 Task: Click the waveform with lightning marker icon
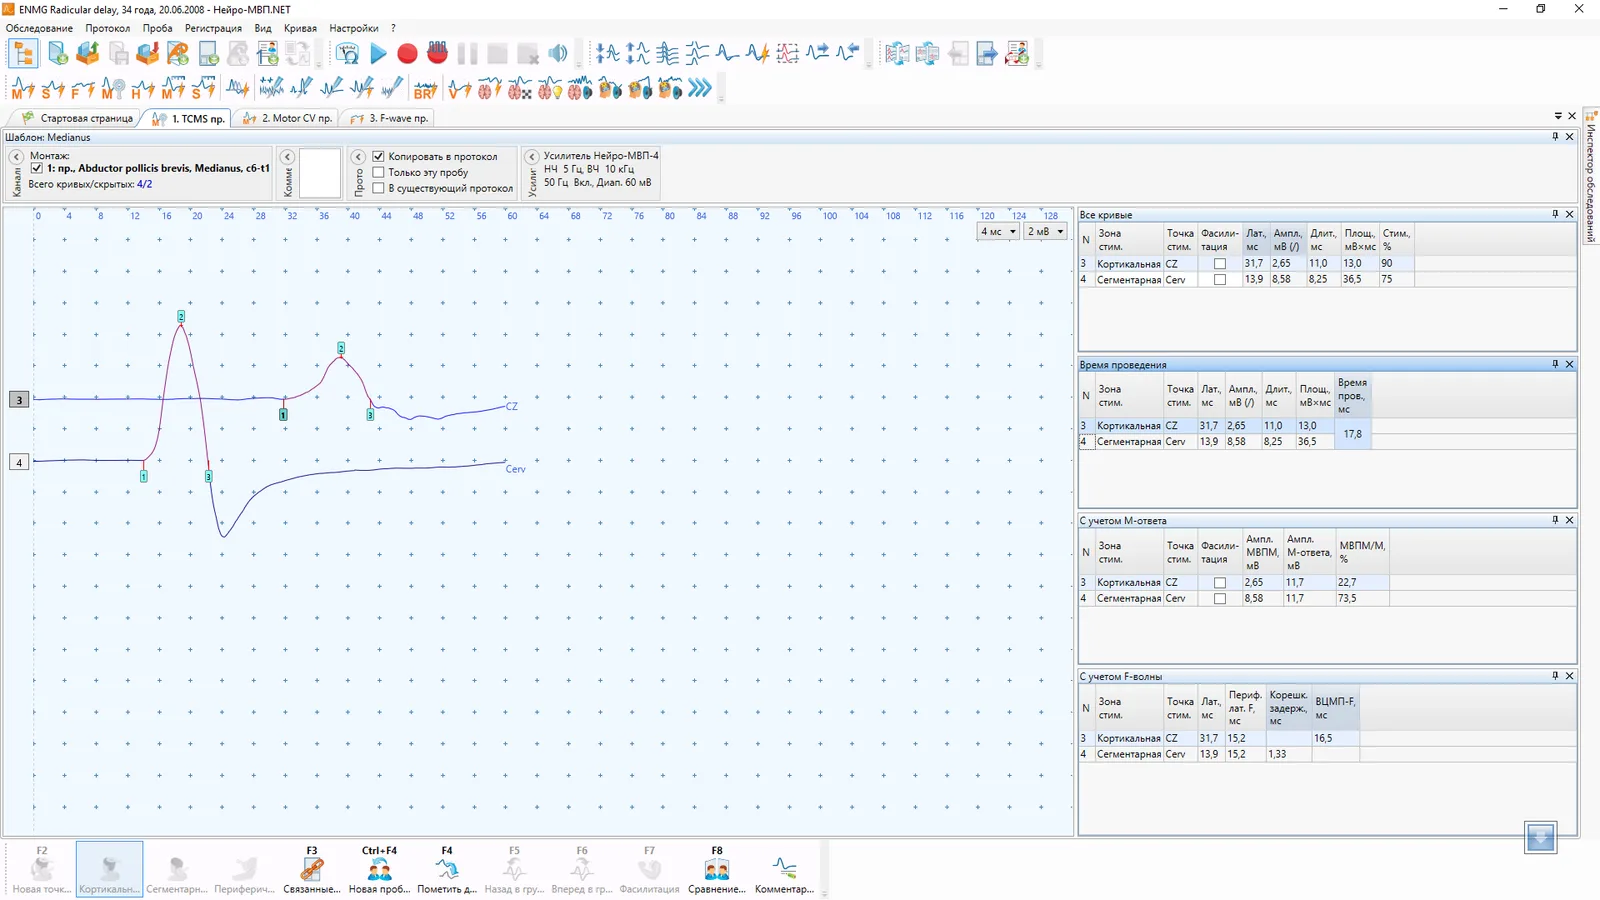tap(758, 54)
